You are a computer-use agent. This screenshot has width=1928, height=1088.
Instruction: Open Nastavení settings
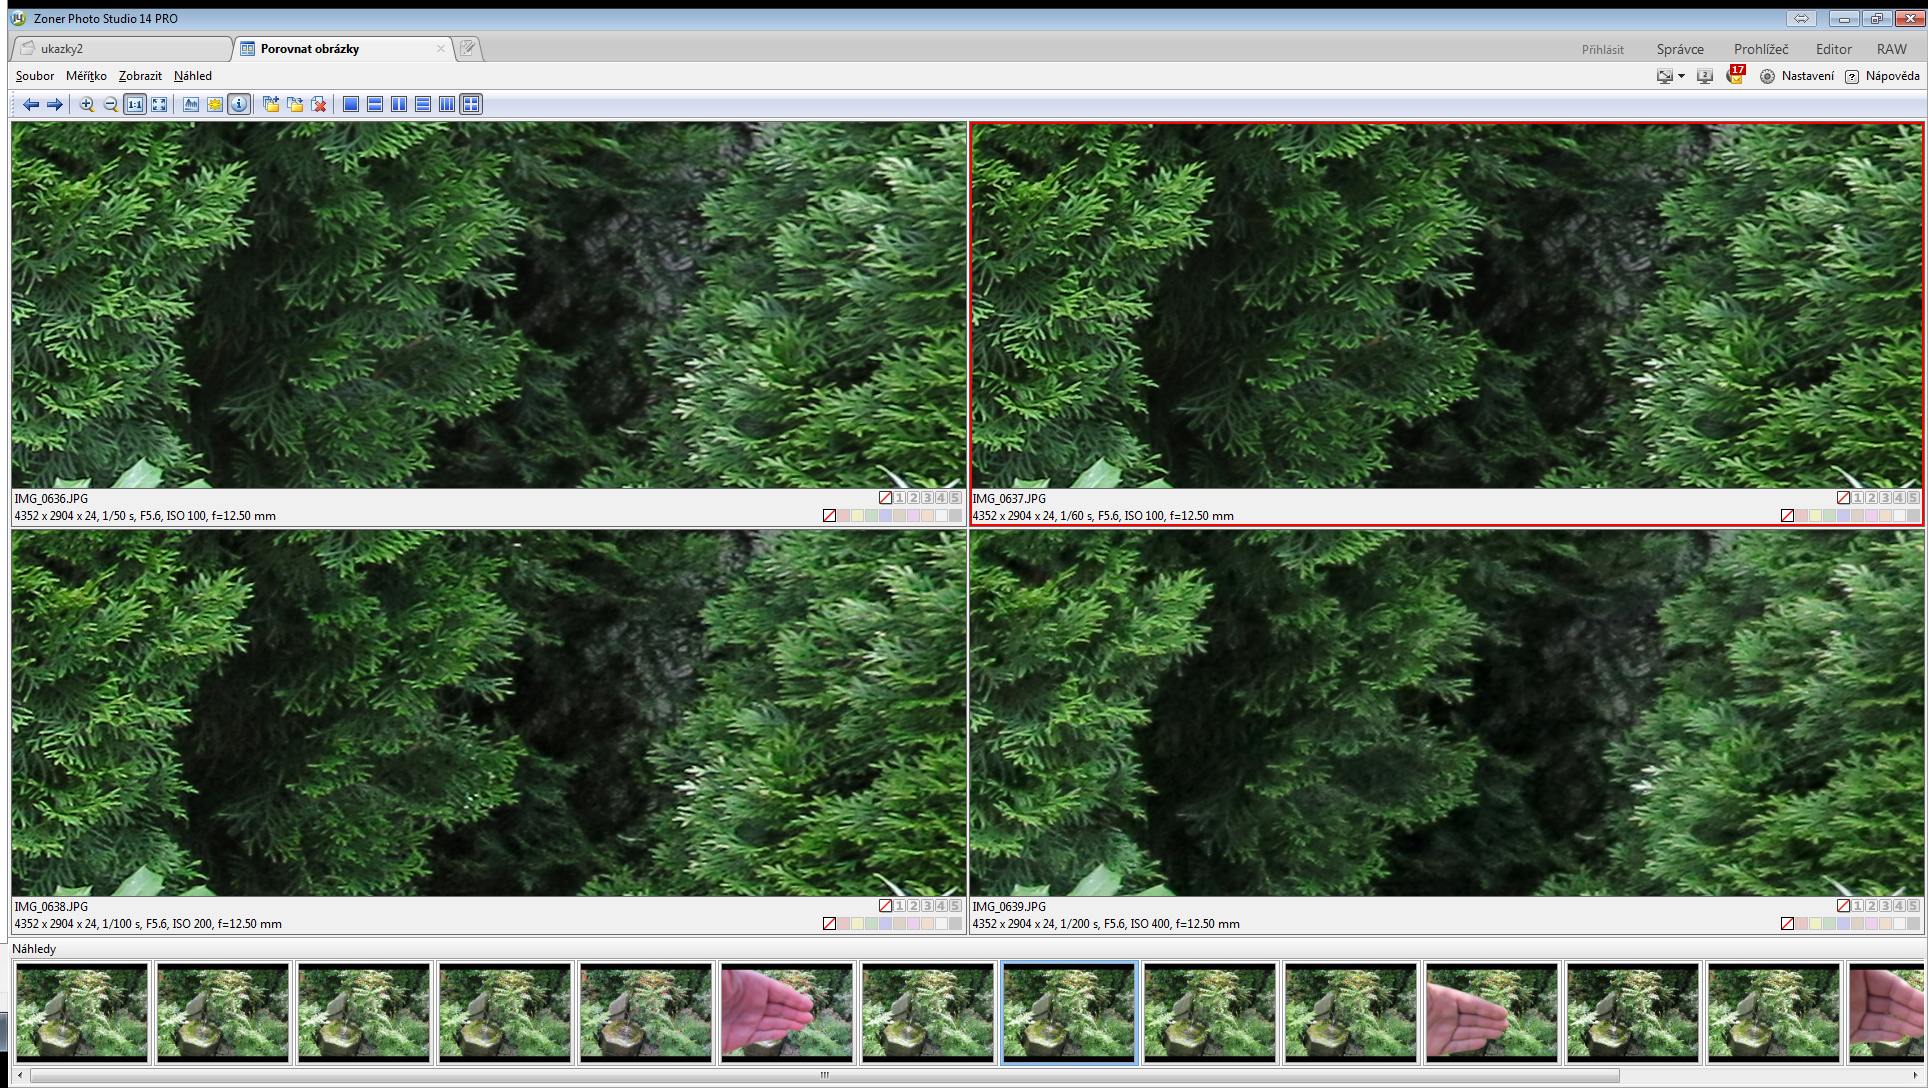(1797, 76)
